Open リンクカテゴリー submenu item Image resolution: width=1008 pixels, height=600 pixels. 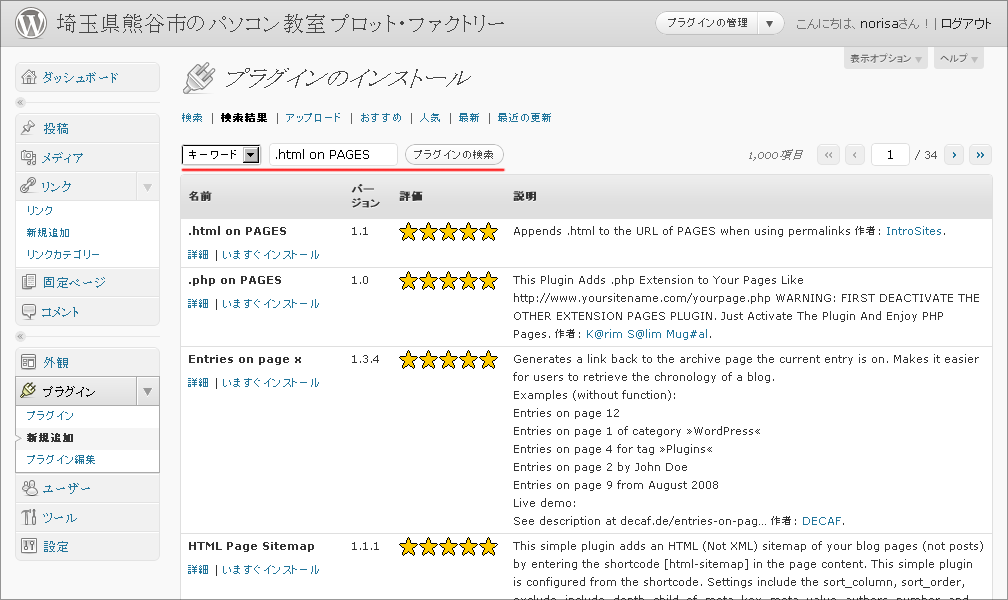point(63,254)
